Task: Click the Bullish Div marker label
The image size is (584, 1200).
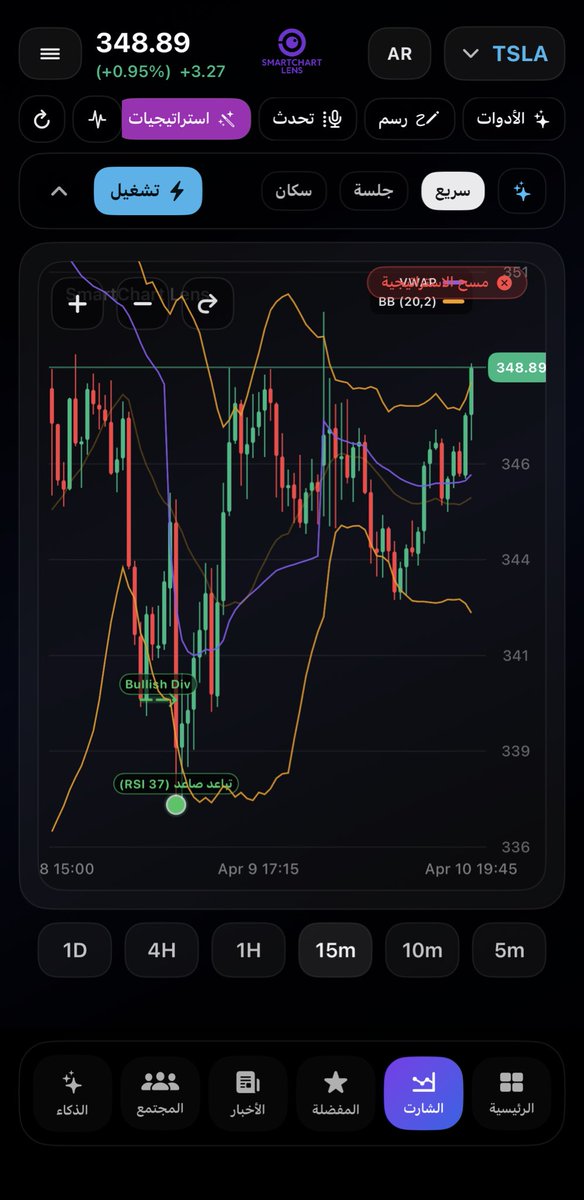Action: click(156, 685)
